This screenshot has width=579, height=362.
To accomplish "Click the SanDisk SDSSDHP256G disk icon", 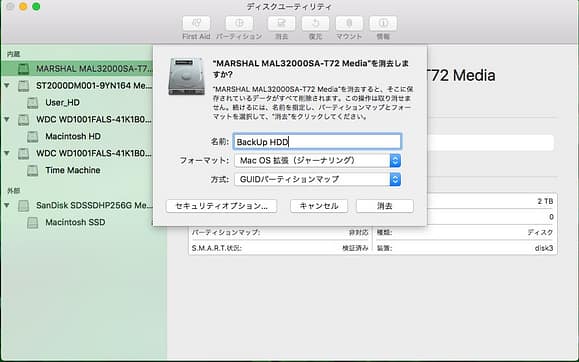I will 24,206.
